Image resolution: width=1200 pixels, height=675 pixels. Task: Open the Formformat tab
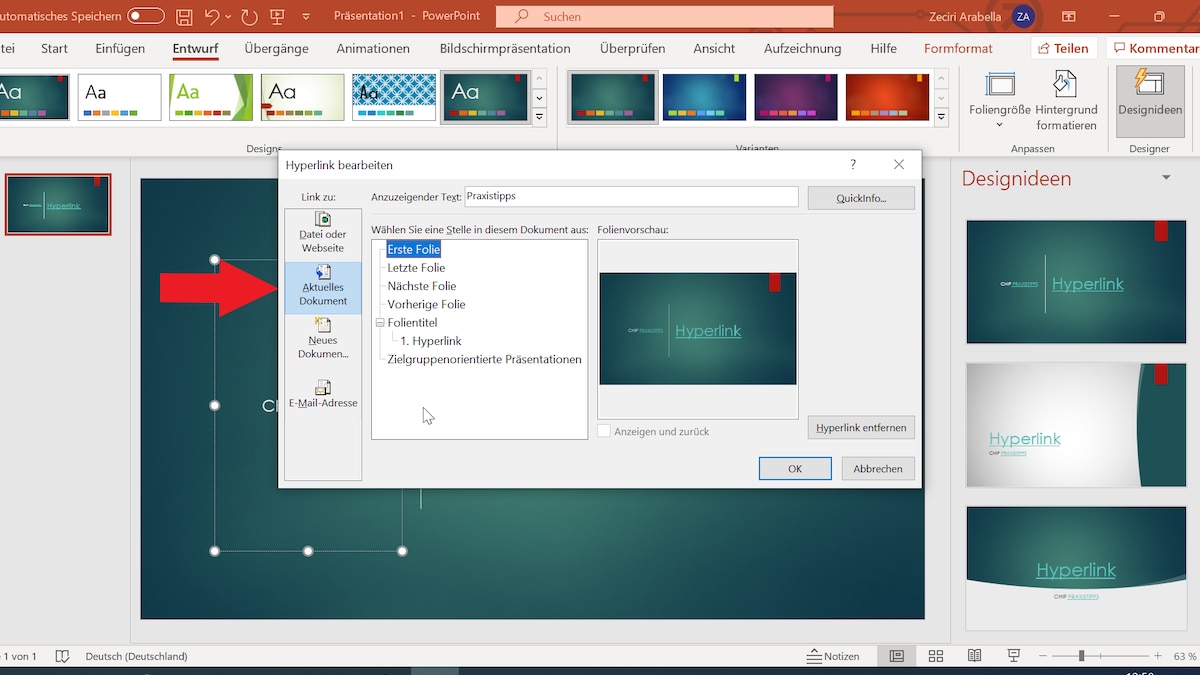[958, 48]
